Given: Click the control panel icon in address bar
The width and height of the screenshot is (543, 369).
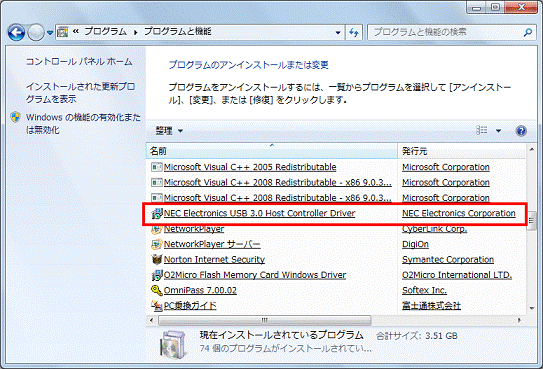Looking at the screenshot, I should [x=62, y=32].
